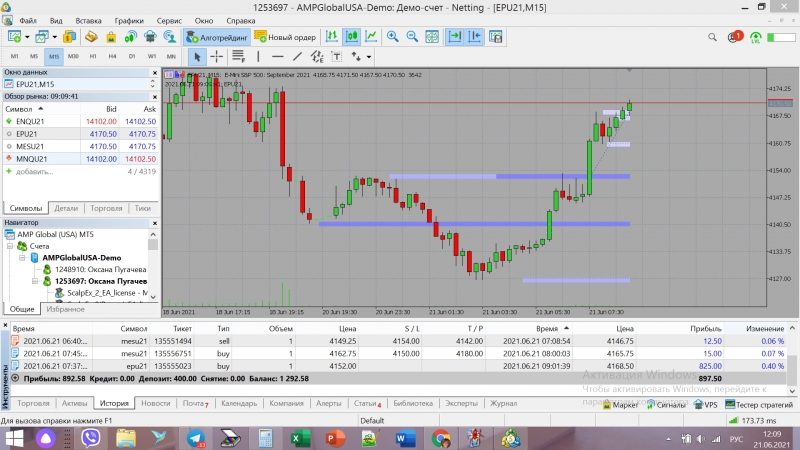Image resolution: width=800 pixels, height=450 pixels.
Task: Collapse the Счета tree node
Action: point(10,246)
